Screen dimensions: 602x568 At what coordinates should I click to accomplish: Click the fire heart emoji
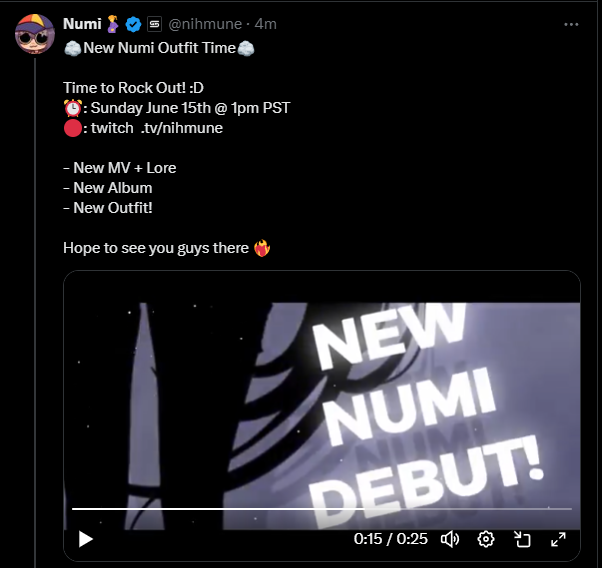click(262, 248)
